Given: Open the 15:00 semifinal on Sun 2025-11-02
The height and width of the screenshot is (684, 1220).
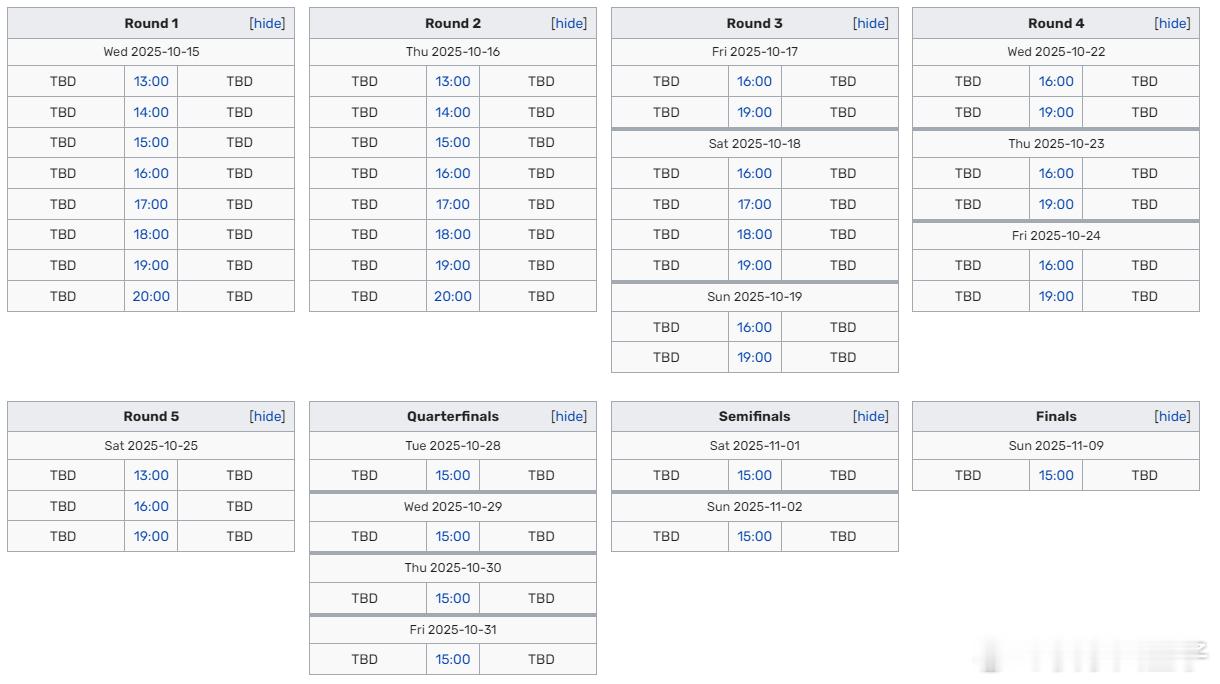Looking at the screenshot, I should click(754, 536).
